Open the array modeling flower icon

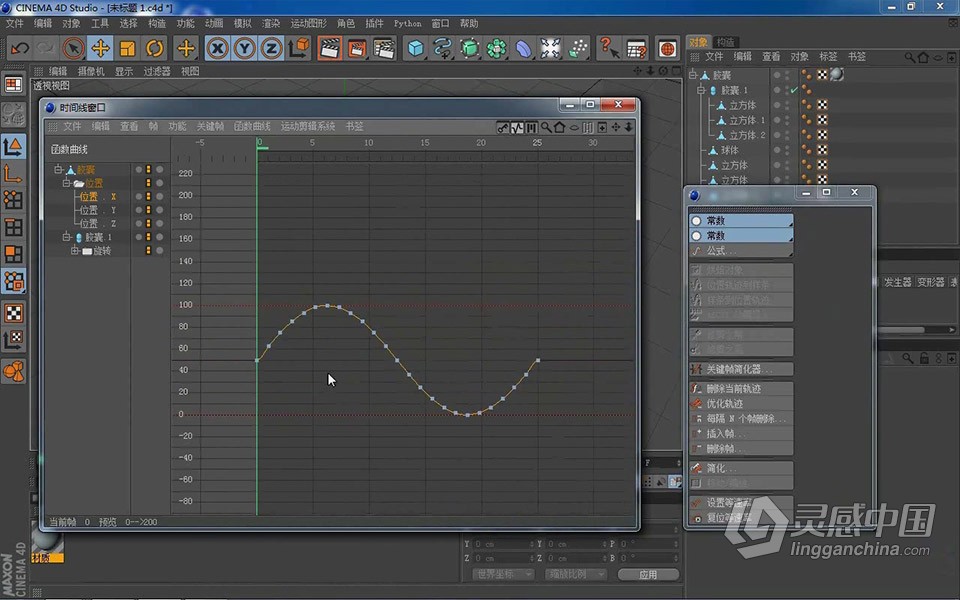[x=497, y=48]
